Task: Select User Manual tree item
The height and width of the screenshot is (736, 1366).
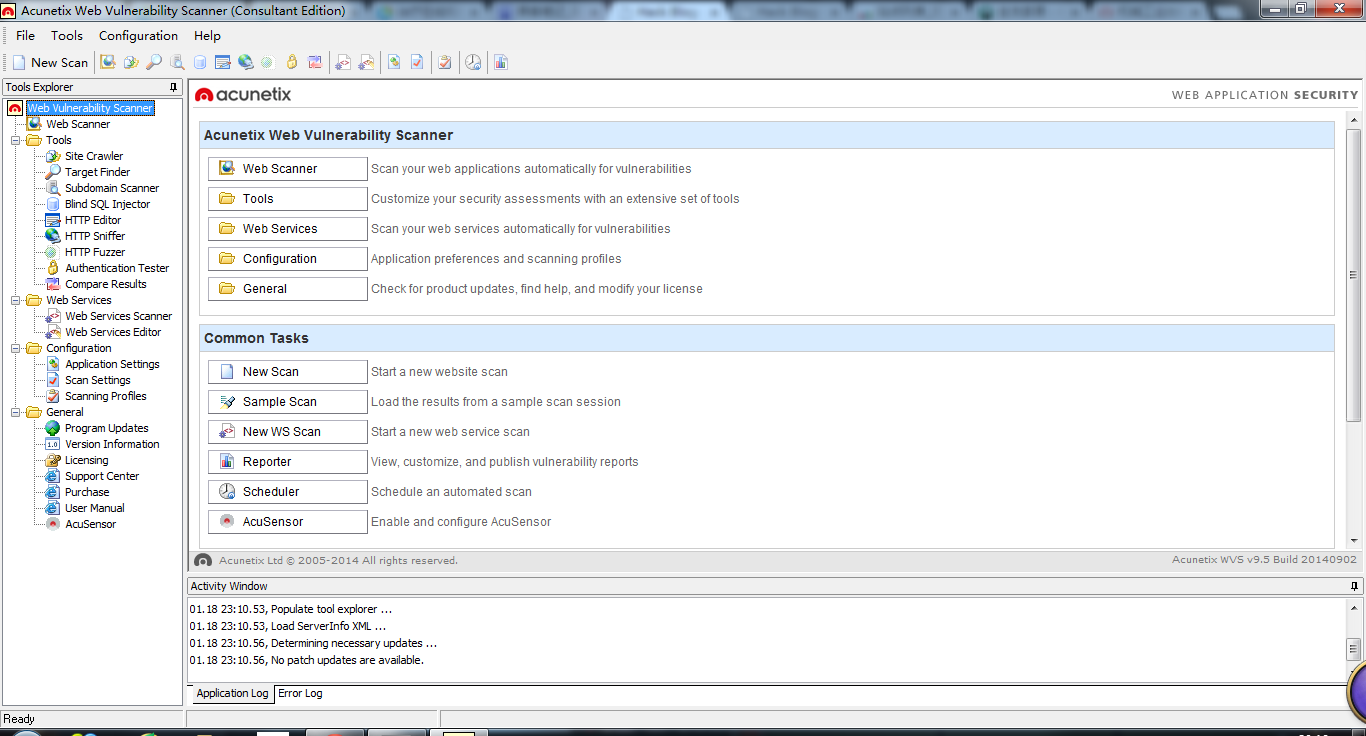Action: pyautogui.click(x=94, y=508)
